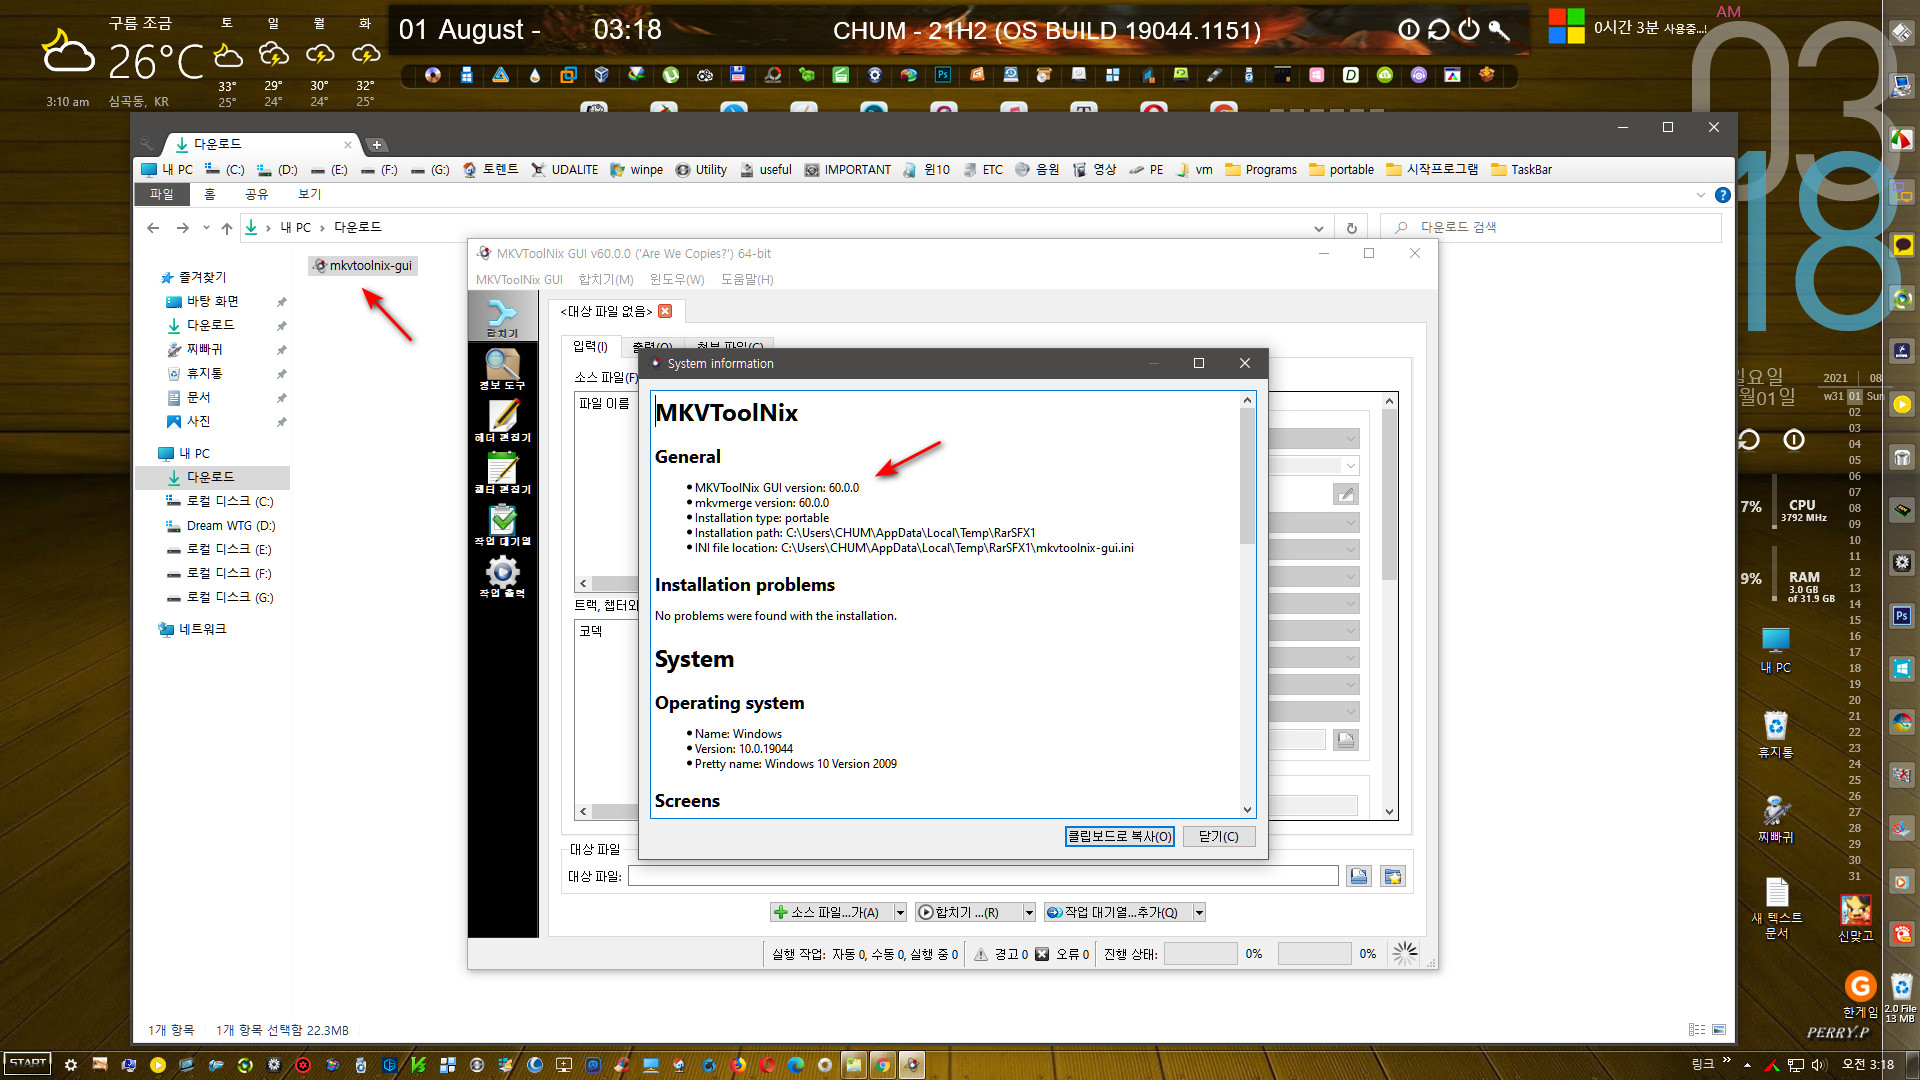Click the pencil edit icon in properties panel

1346,494
